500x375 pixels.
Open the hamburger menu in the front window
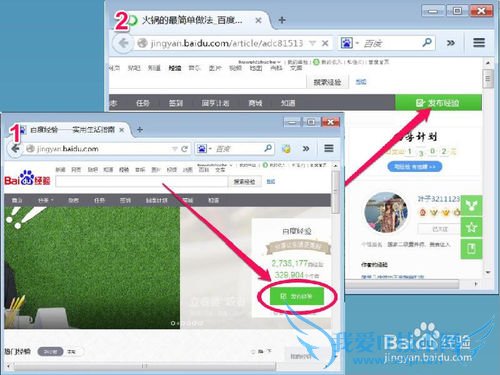tap(329, 148)
